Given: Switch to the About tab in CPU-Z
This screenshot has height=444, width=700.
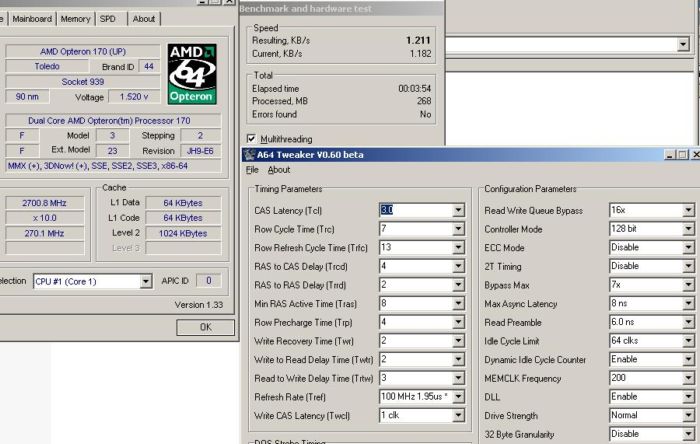Looking at the screenshot, I should click(144, 19).
